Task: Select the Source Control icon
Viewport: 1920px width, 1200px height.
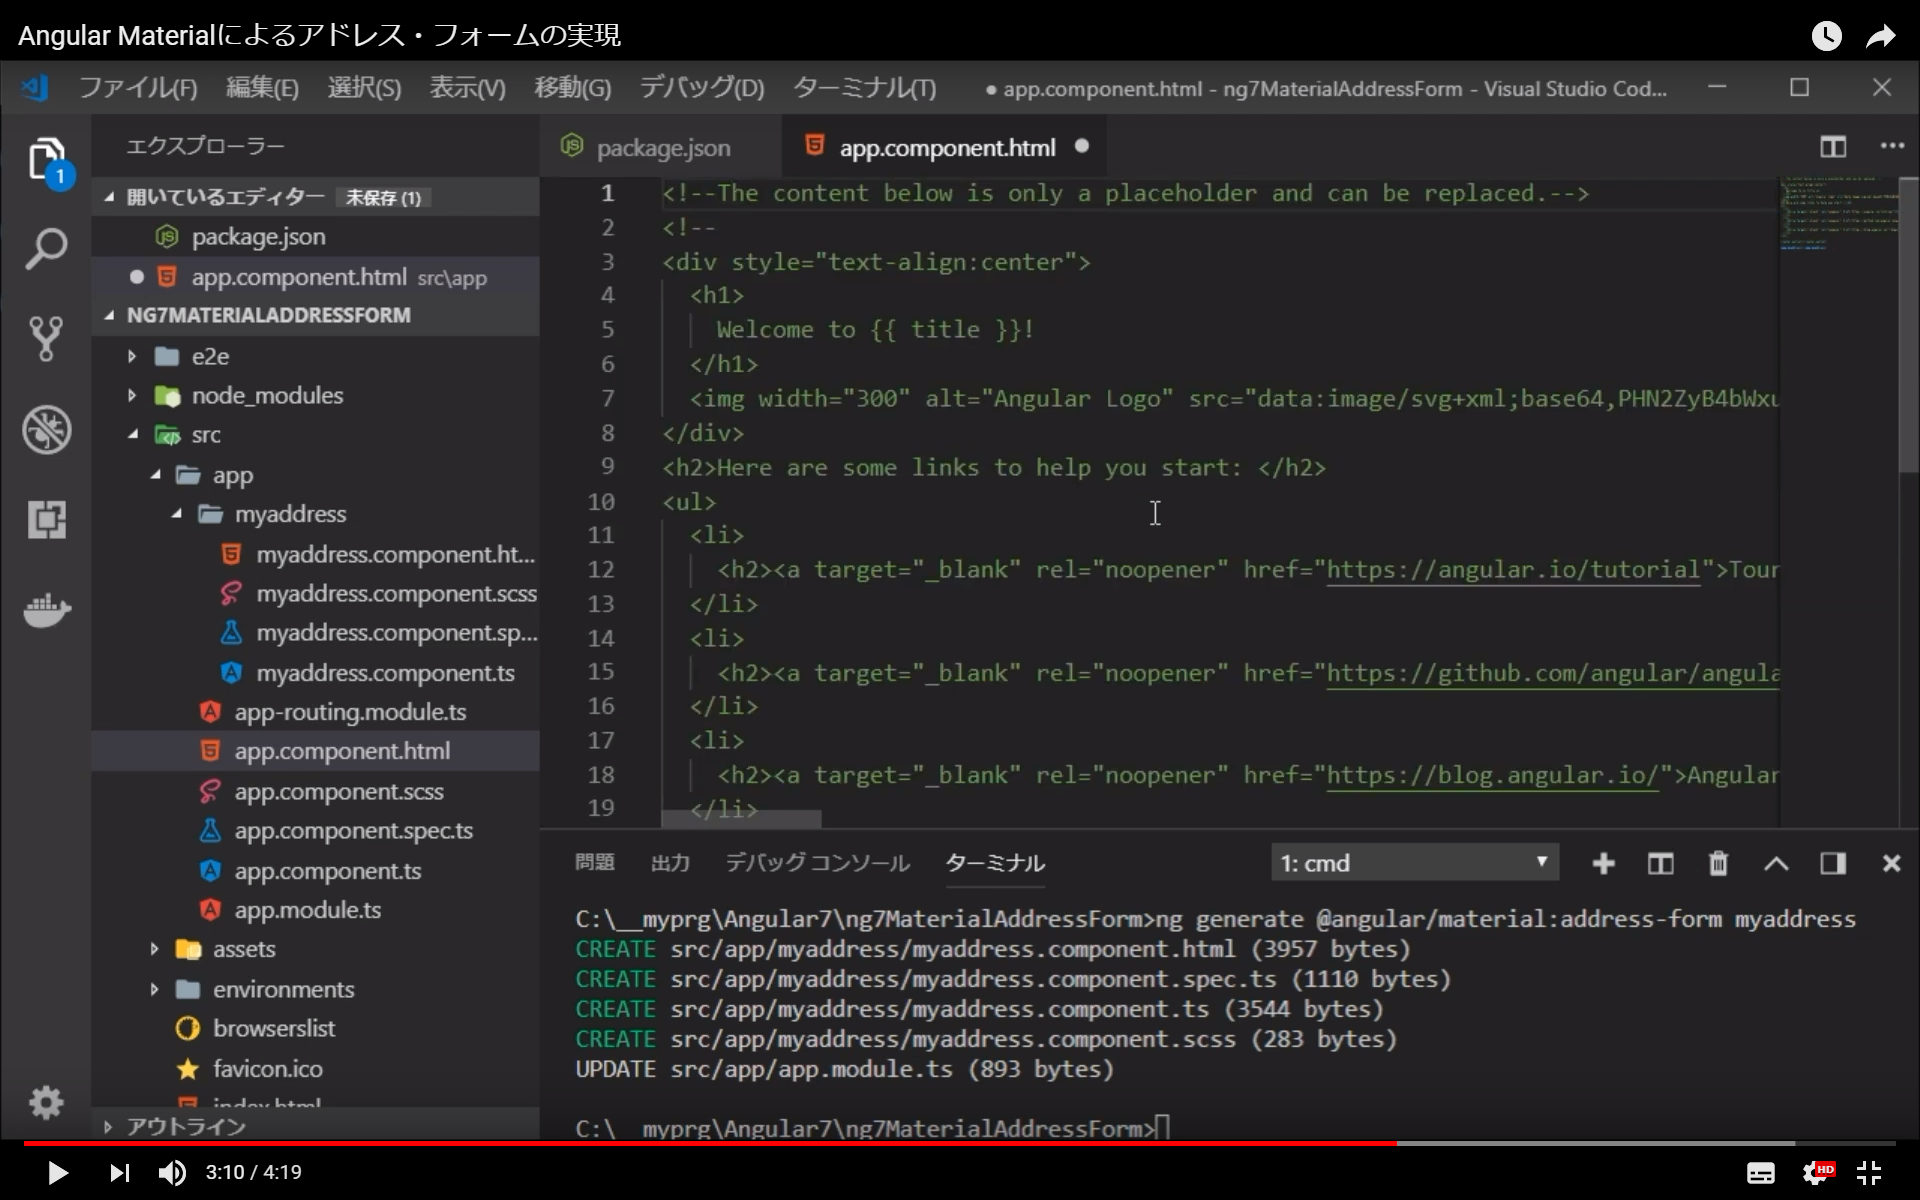Action: (46, 339)
